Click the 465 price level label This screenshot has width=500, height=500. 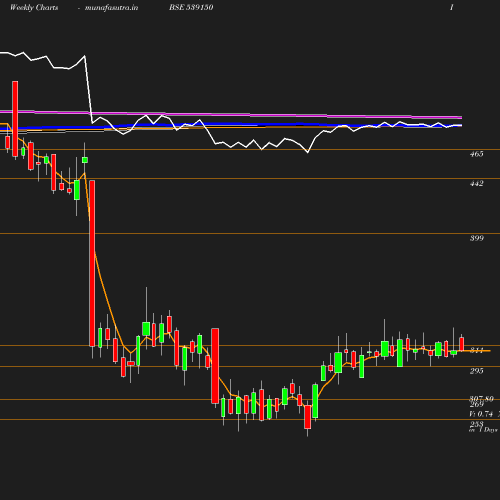coord(477,154)
